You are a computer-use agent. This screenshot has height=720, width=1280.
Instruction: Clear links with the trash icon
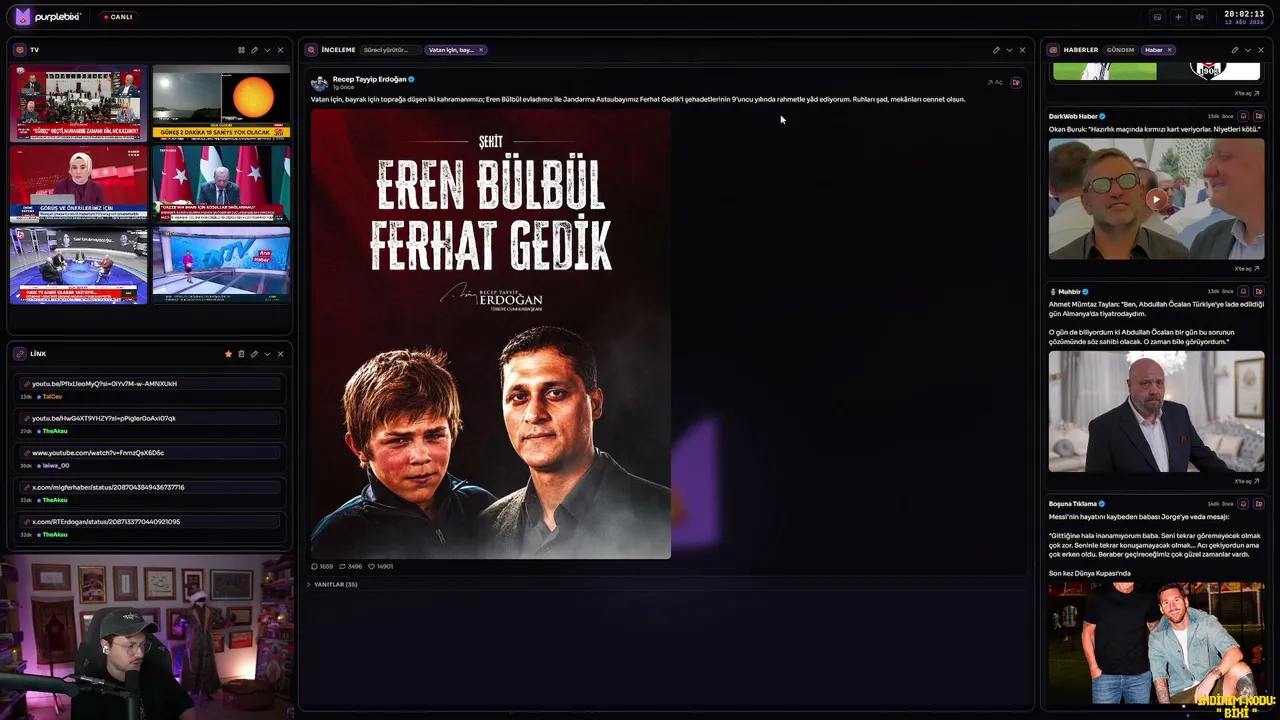(x=241, y=354)
